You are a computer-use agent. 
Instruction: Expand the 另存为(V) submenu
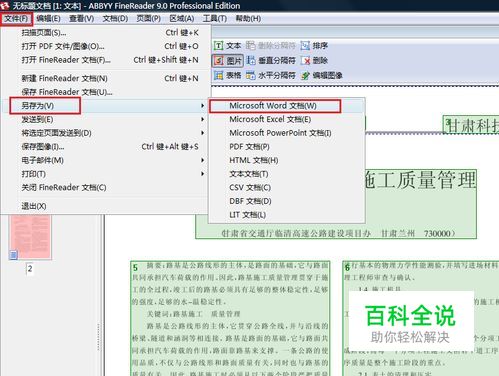(106, 106)
